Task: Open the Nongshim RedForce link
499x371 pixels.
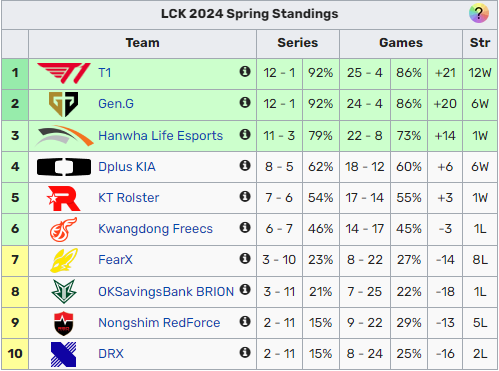Action: point(159,323)
